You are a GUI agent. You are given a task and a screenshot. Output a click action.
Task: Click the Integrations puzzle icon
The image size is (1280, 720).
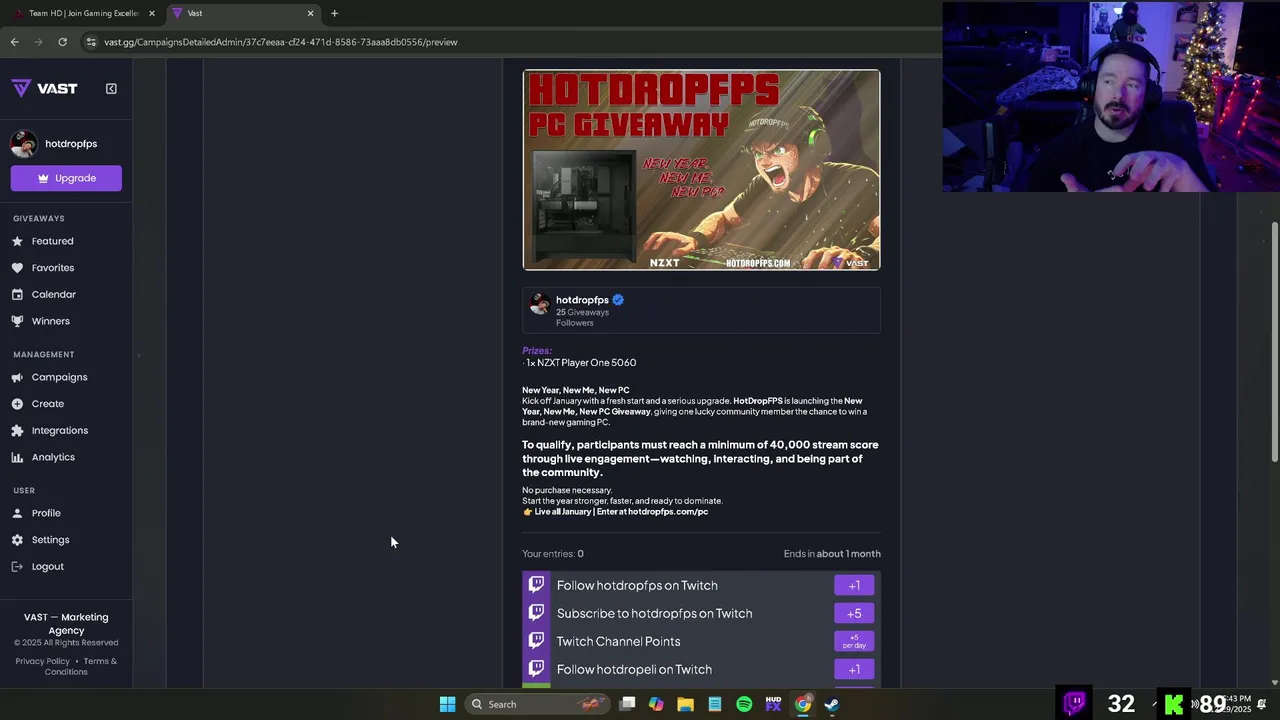coord(17,430)
